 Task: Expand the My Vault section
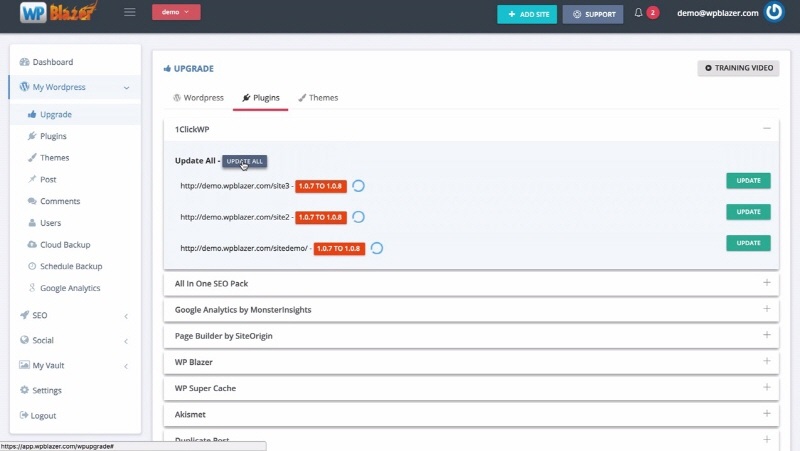(x=74, y=365)
